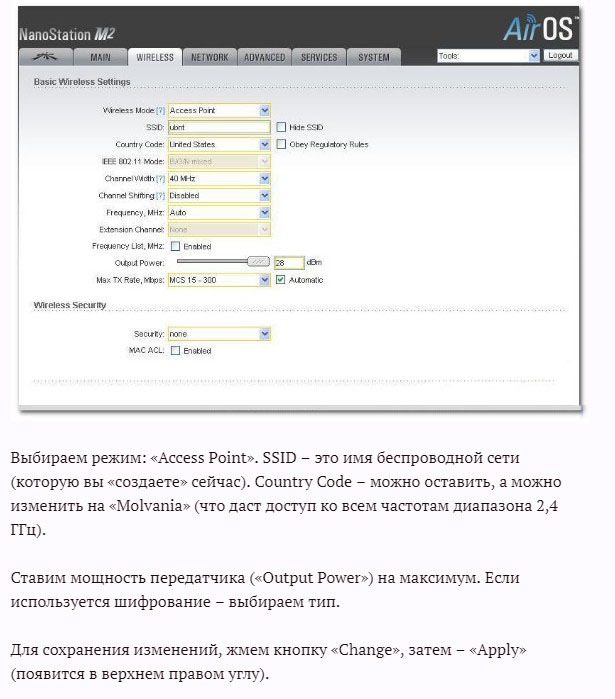Open the Ubiquiti logo tab

(x=45, y=57)
